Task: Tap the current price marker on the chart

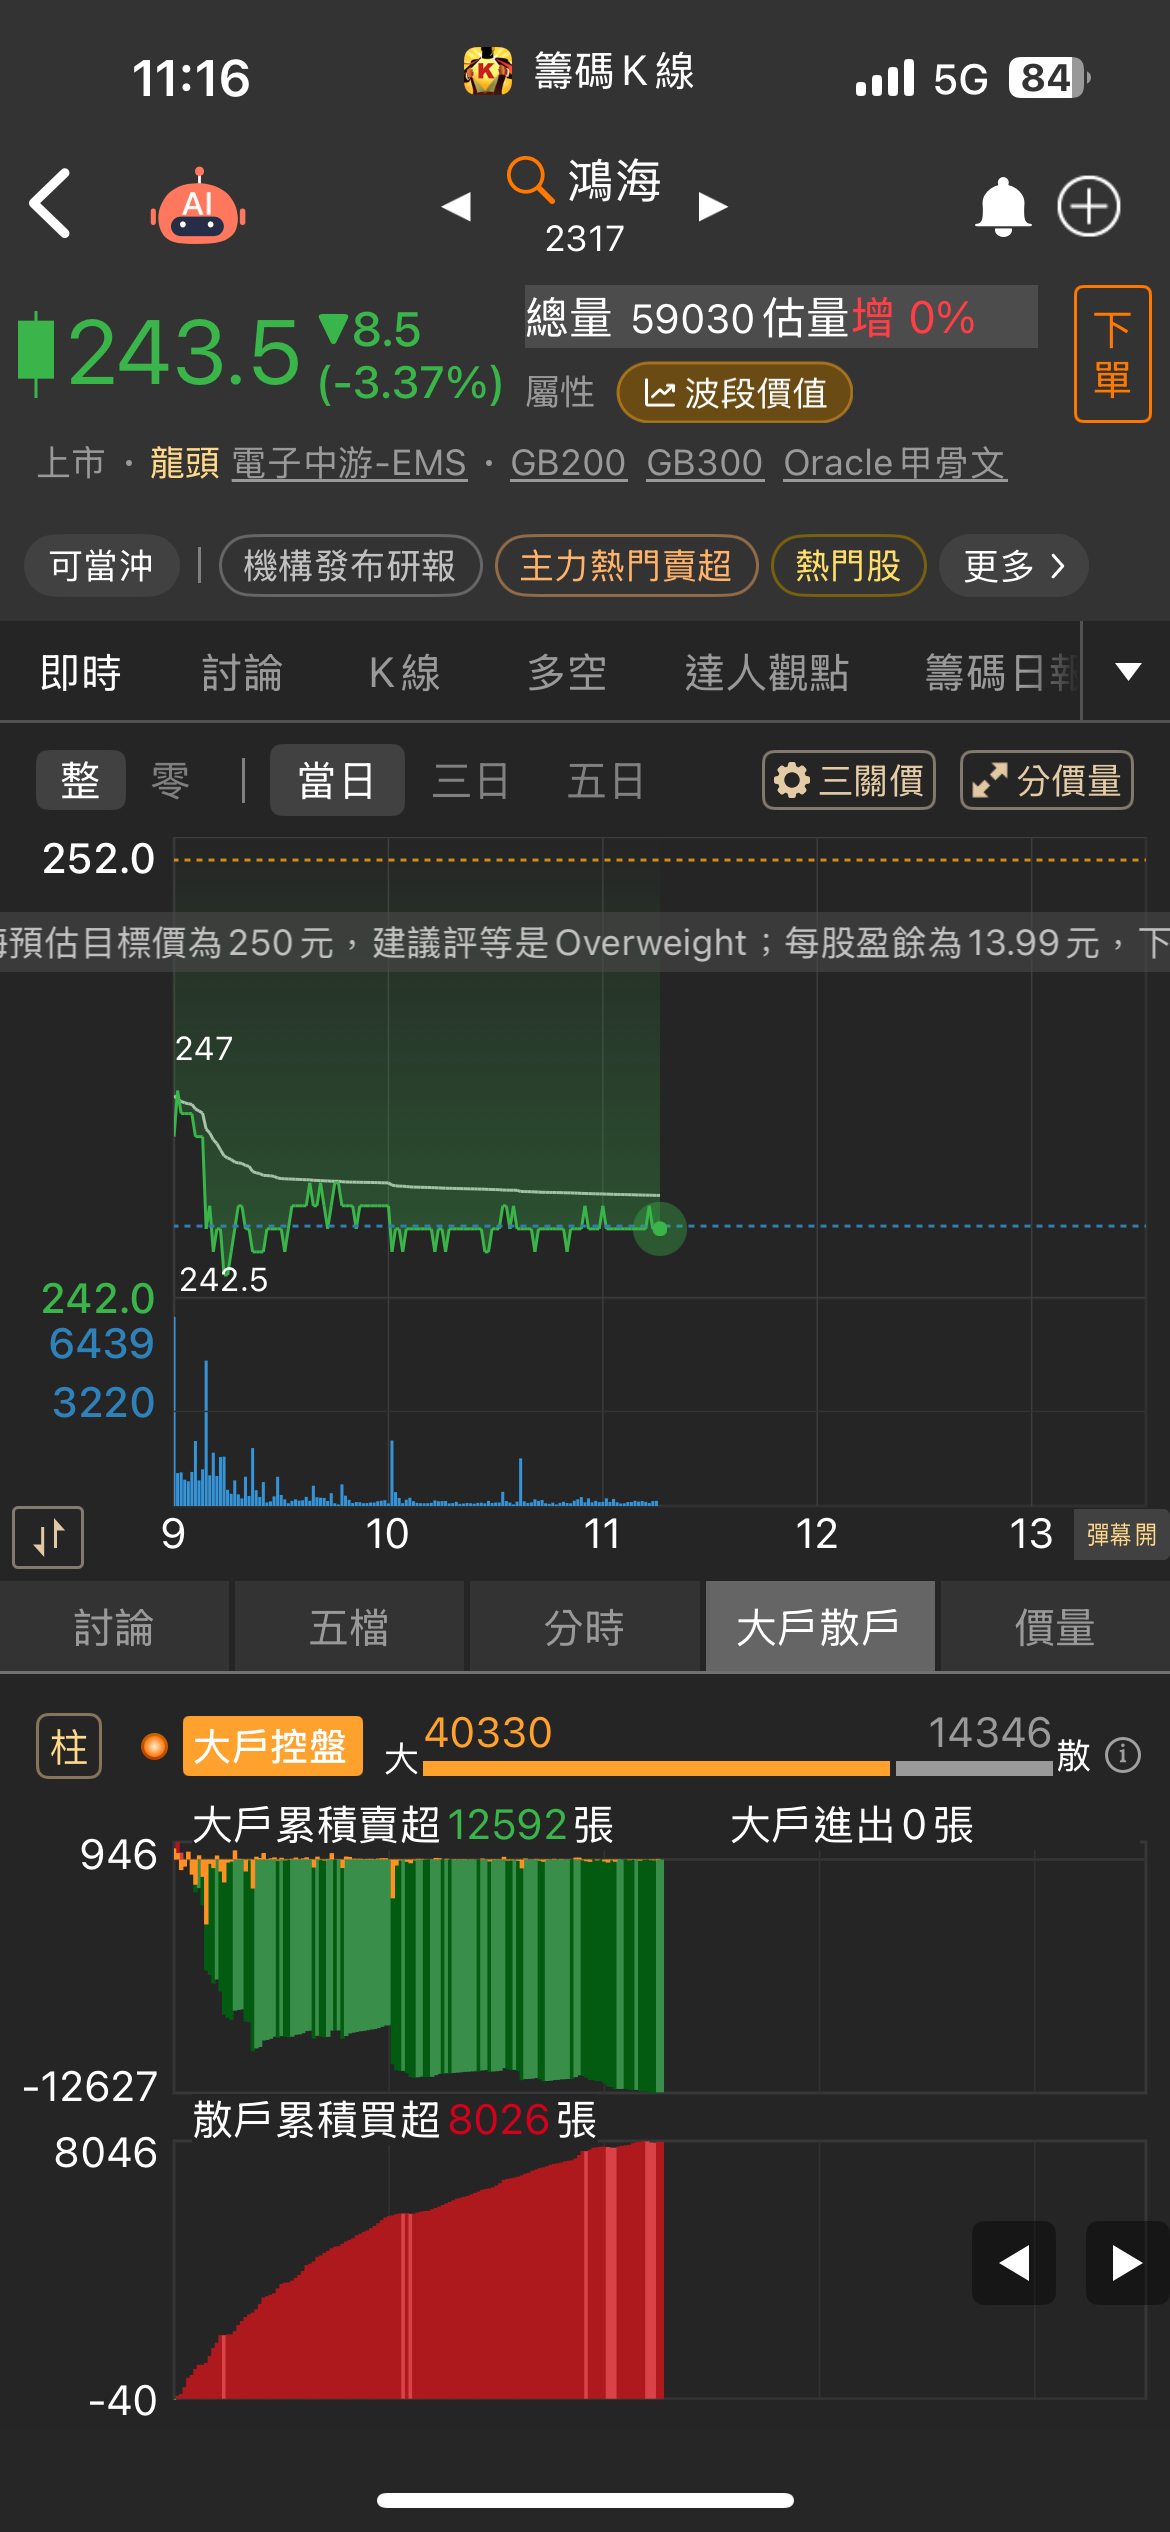Action: tap(660, 1228)
